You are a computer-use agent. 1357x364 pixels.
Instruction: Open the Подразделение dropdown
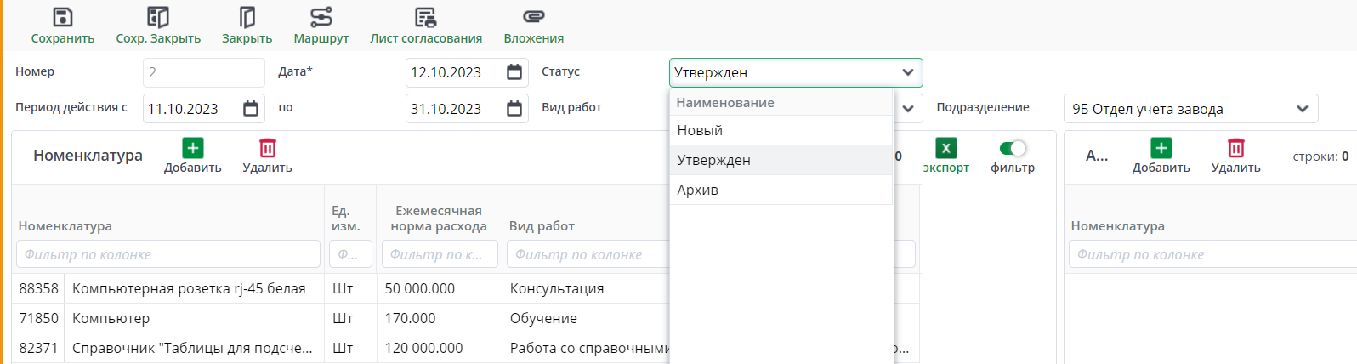[1302, 108]
